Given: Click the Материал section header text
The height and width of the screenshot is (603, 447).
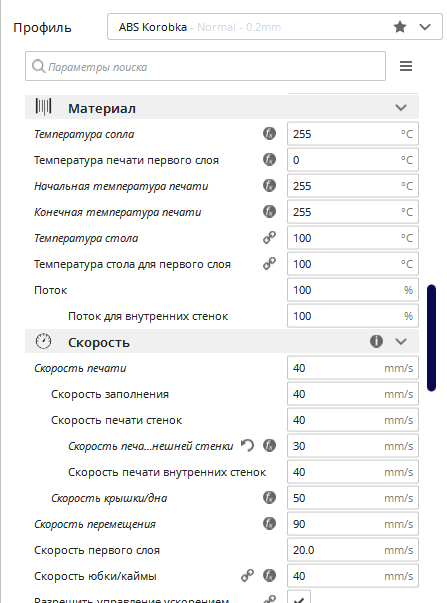Looking at the screenshot, I should pyautogui.click(x=102, y=108).
